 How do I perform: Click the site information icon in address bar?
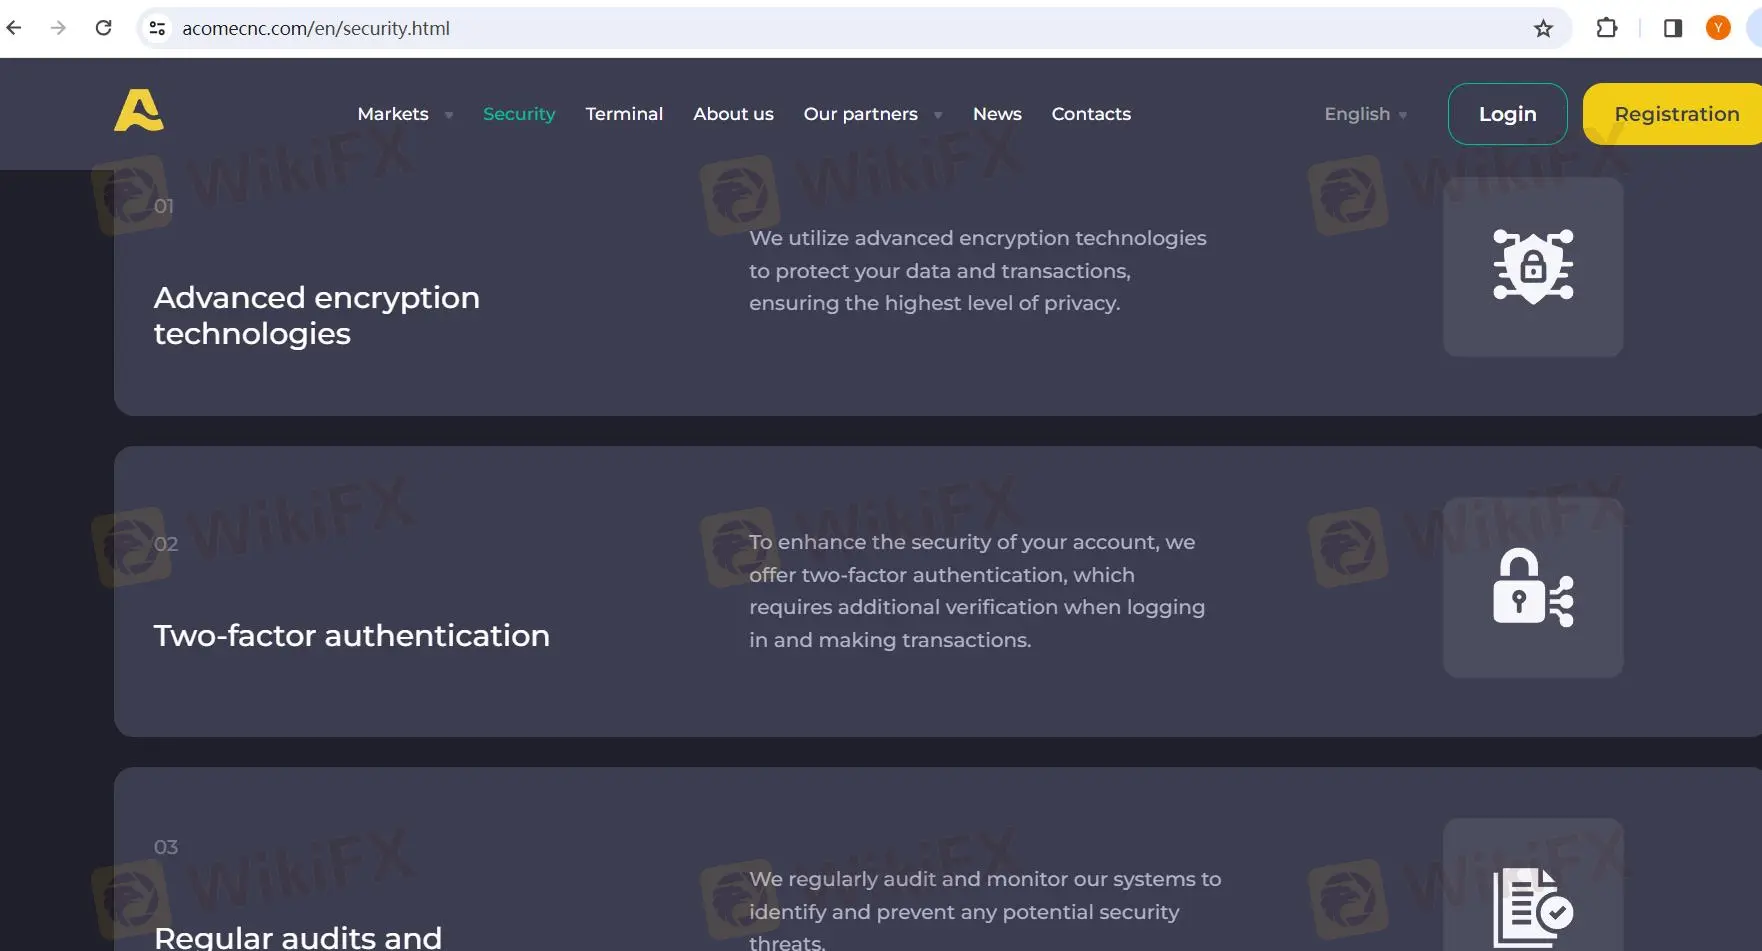click(x=157, y=28)
